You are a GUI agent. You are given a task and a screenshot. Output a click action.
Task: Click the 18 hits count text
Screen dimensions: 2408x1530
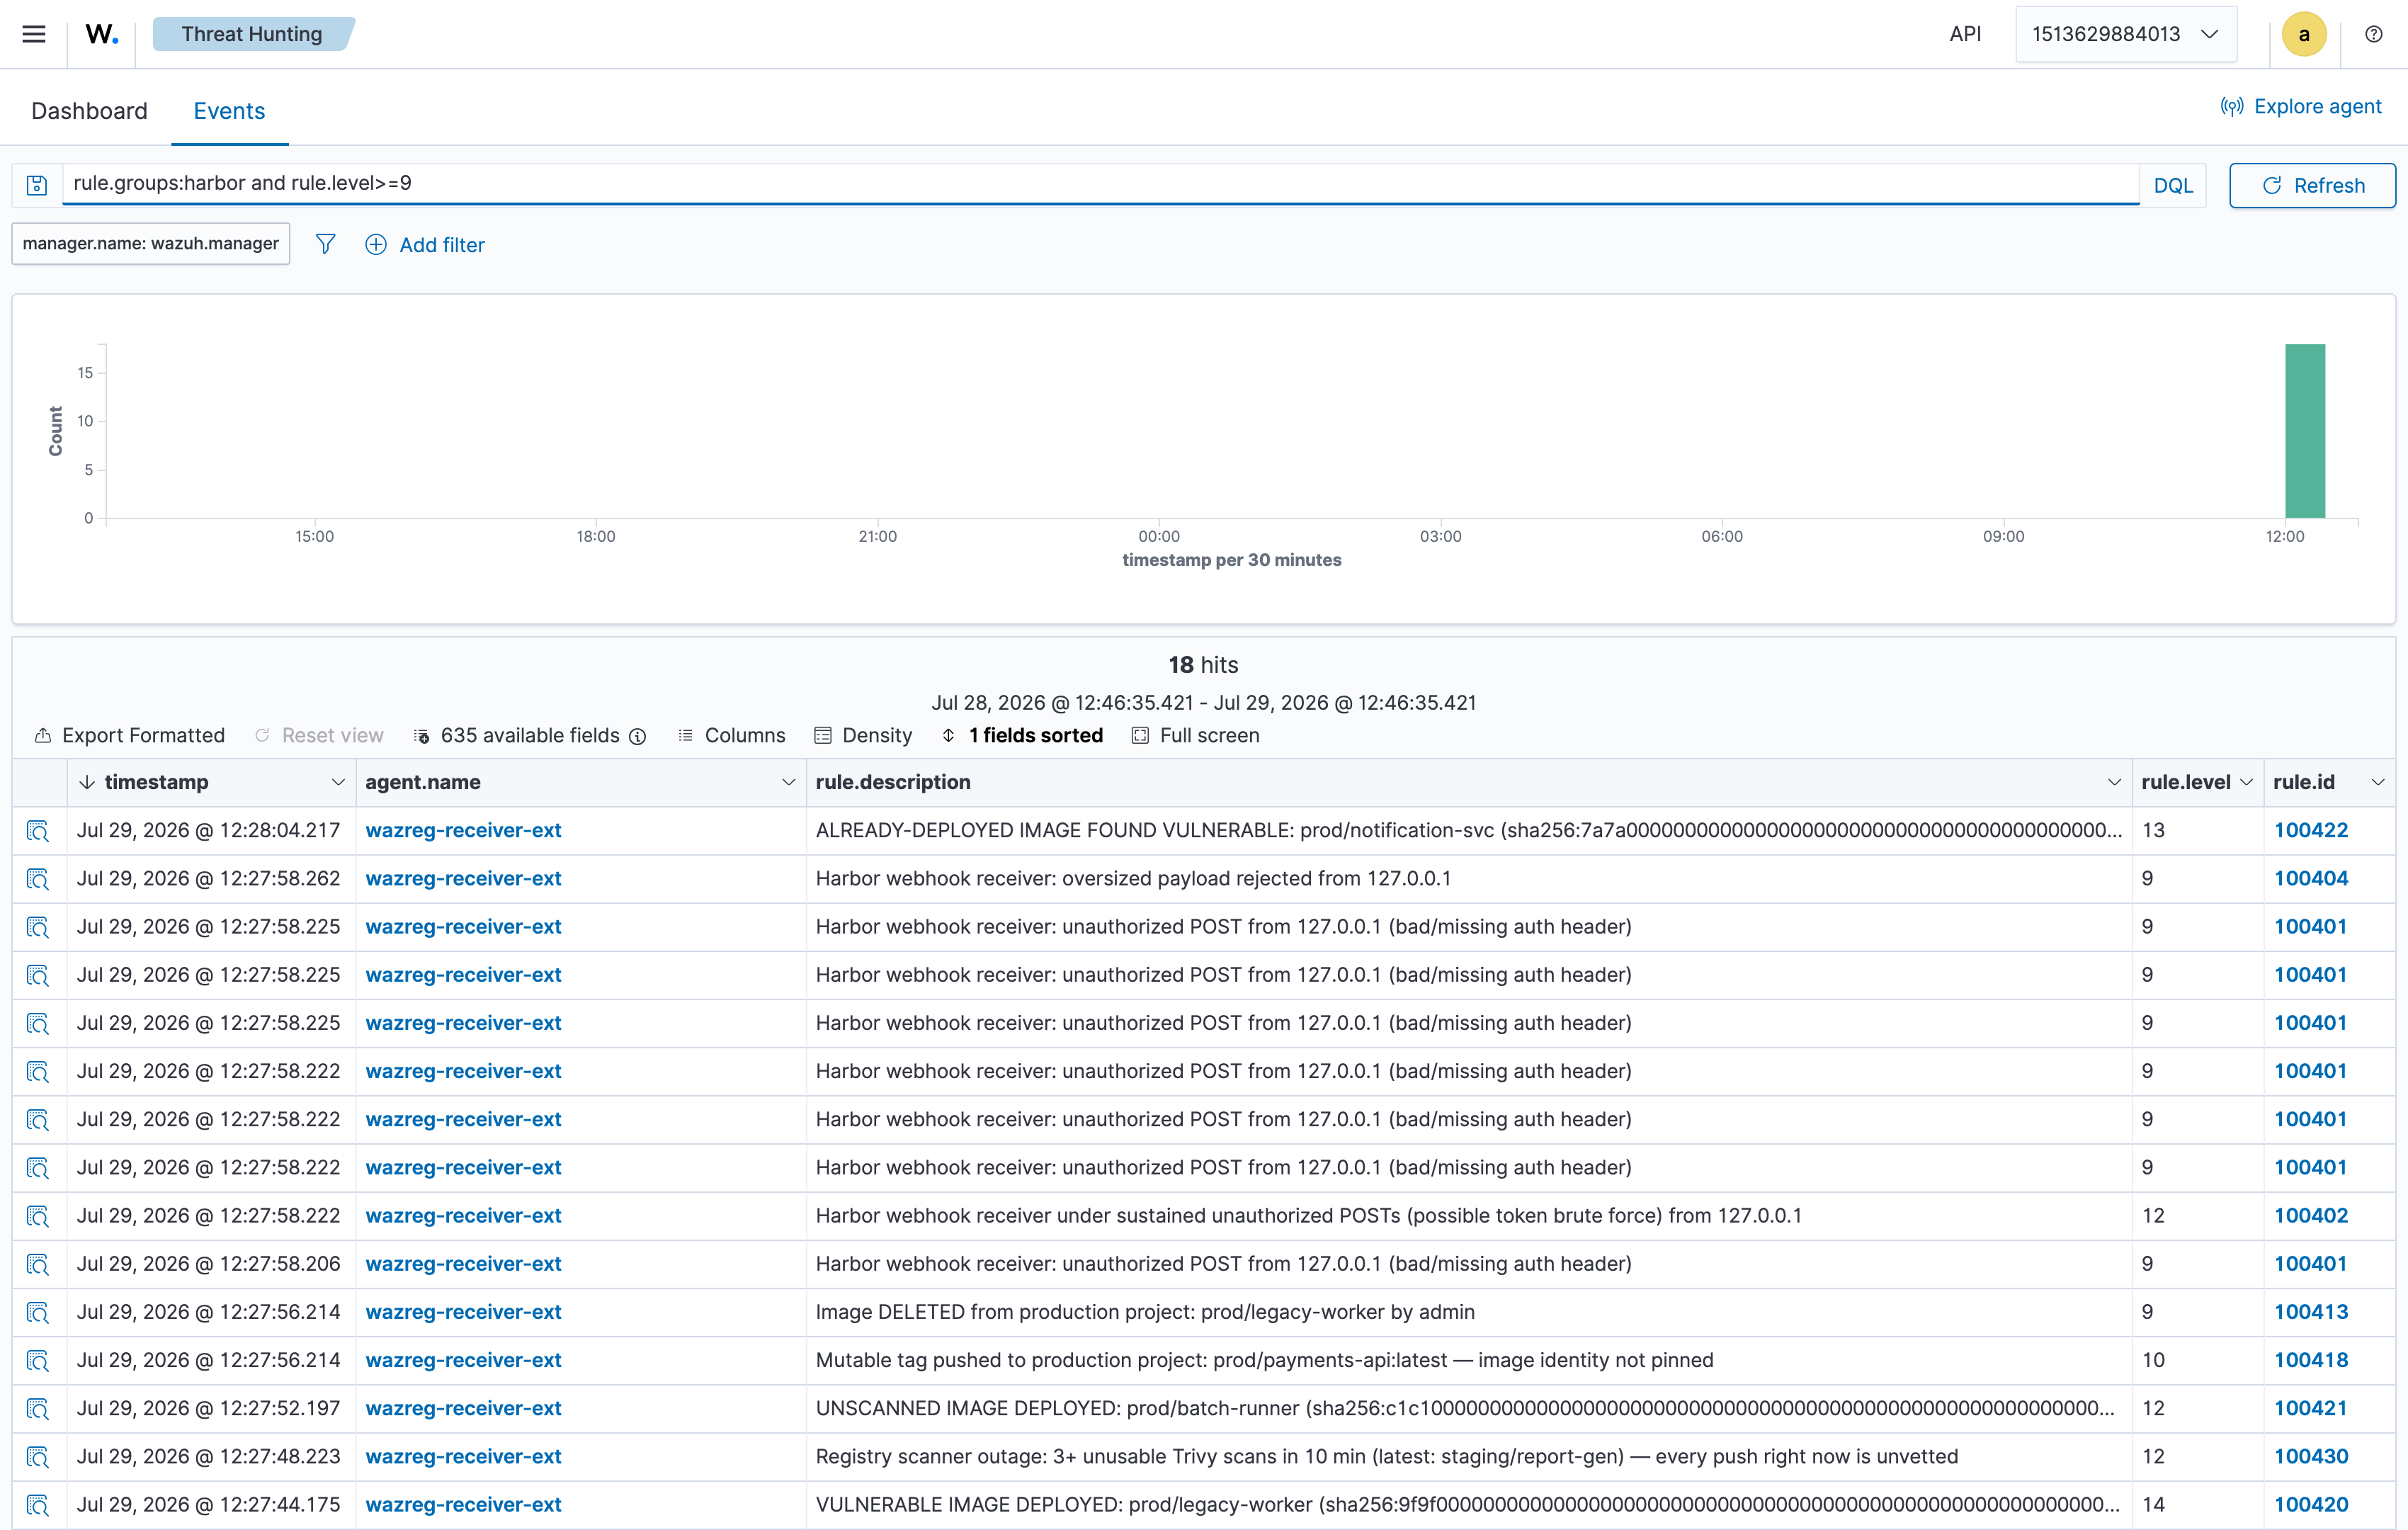point(1203,665)
